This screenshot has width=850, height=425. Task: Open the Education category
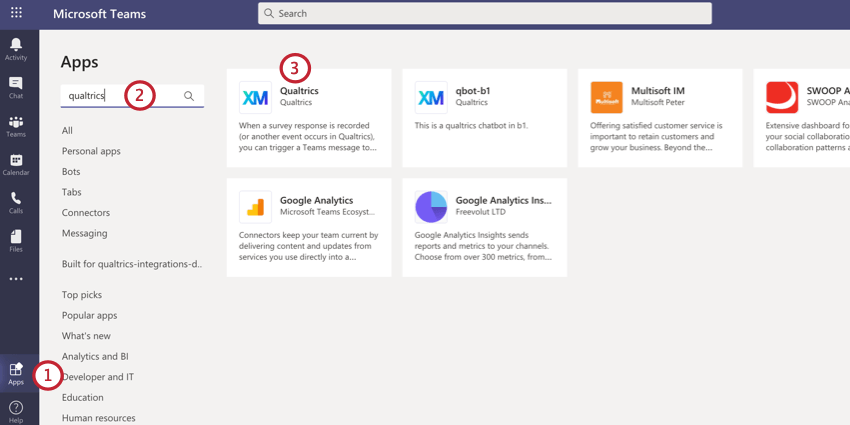(x=82, y=398)
